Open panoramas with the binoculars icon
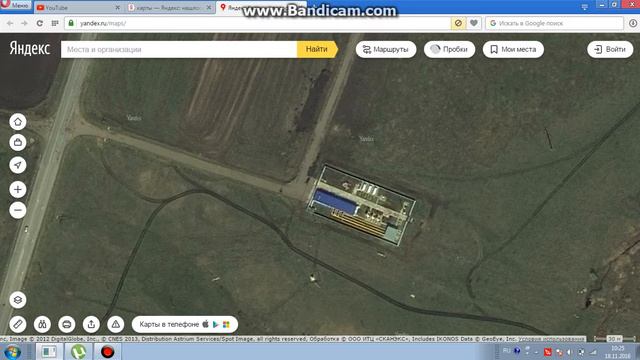This screenshot has width=640, height=360. click(42, 324)
